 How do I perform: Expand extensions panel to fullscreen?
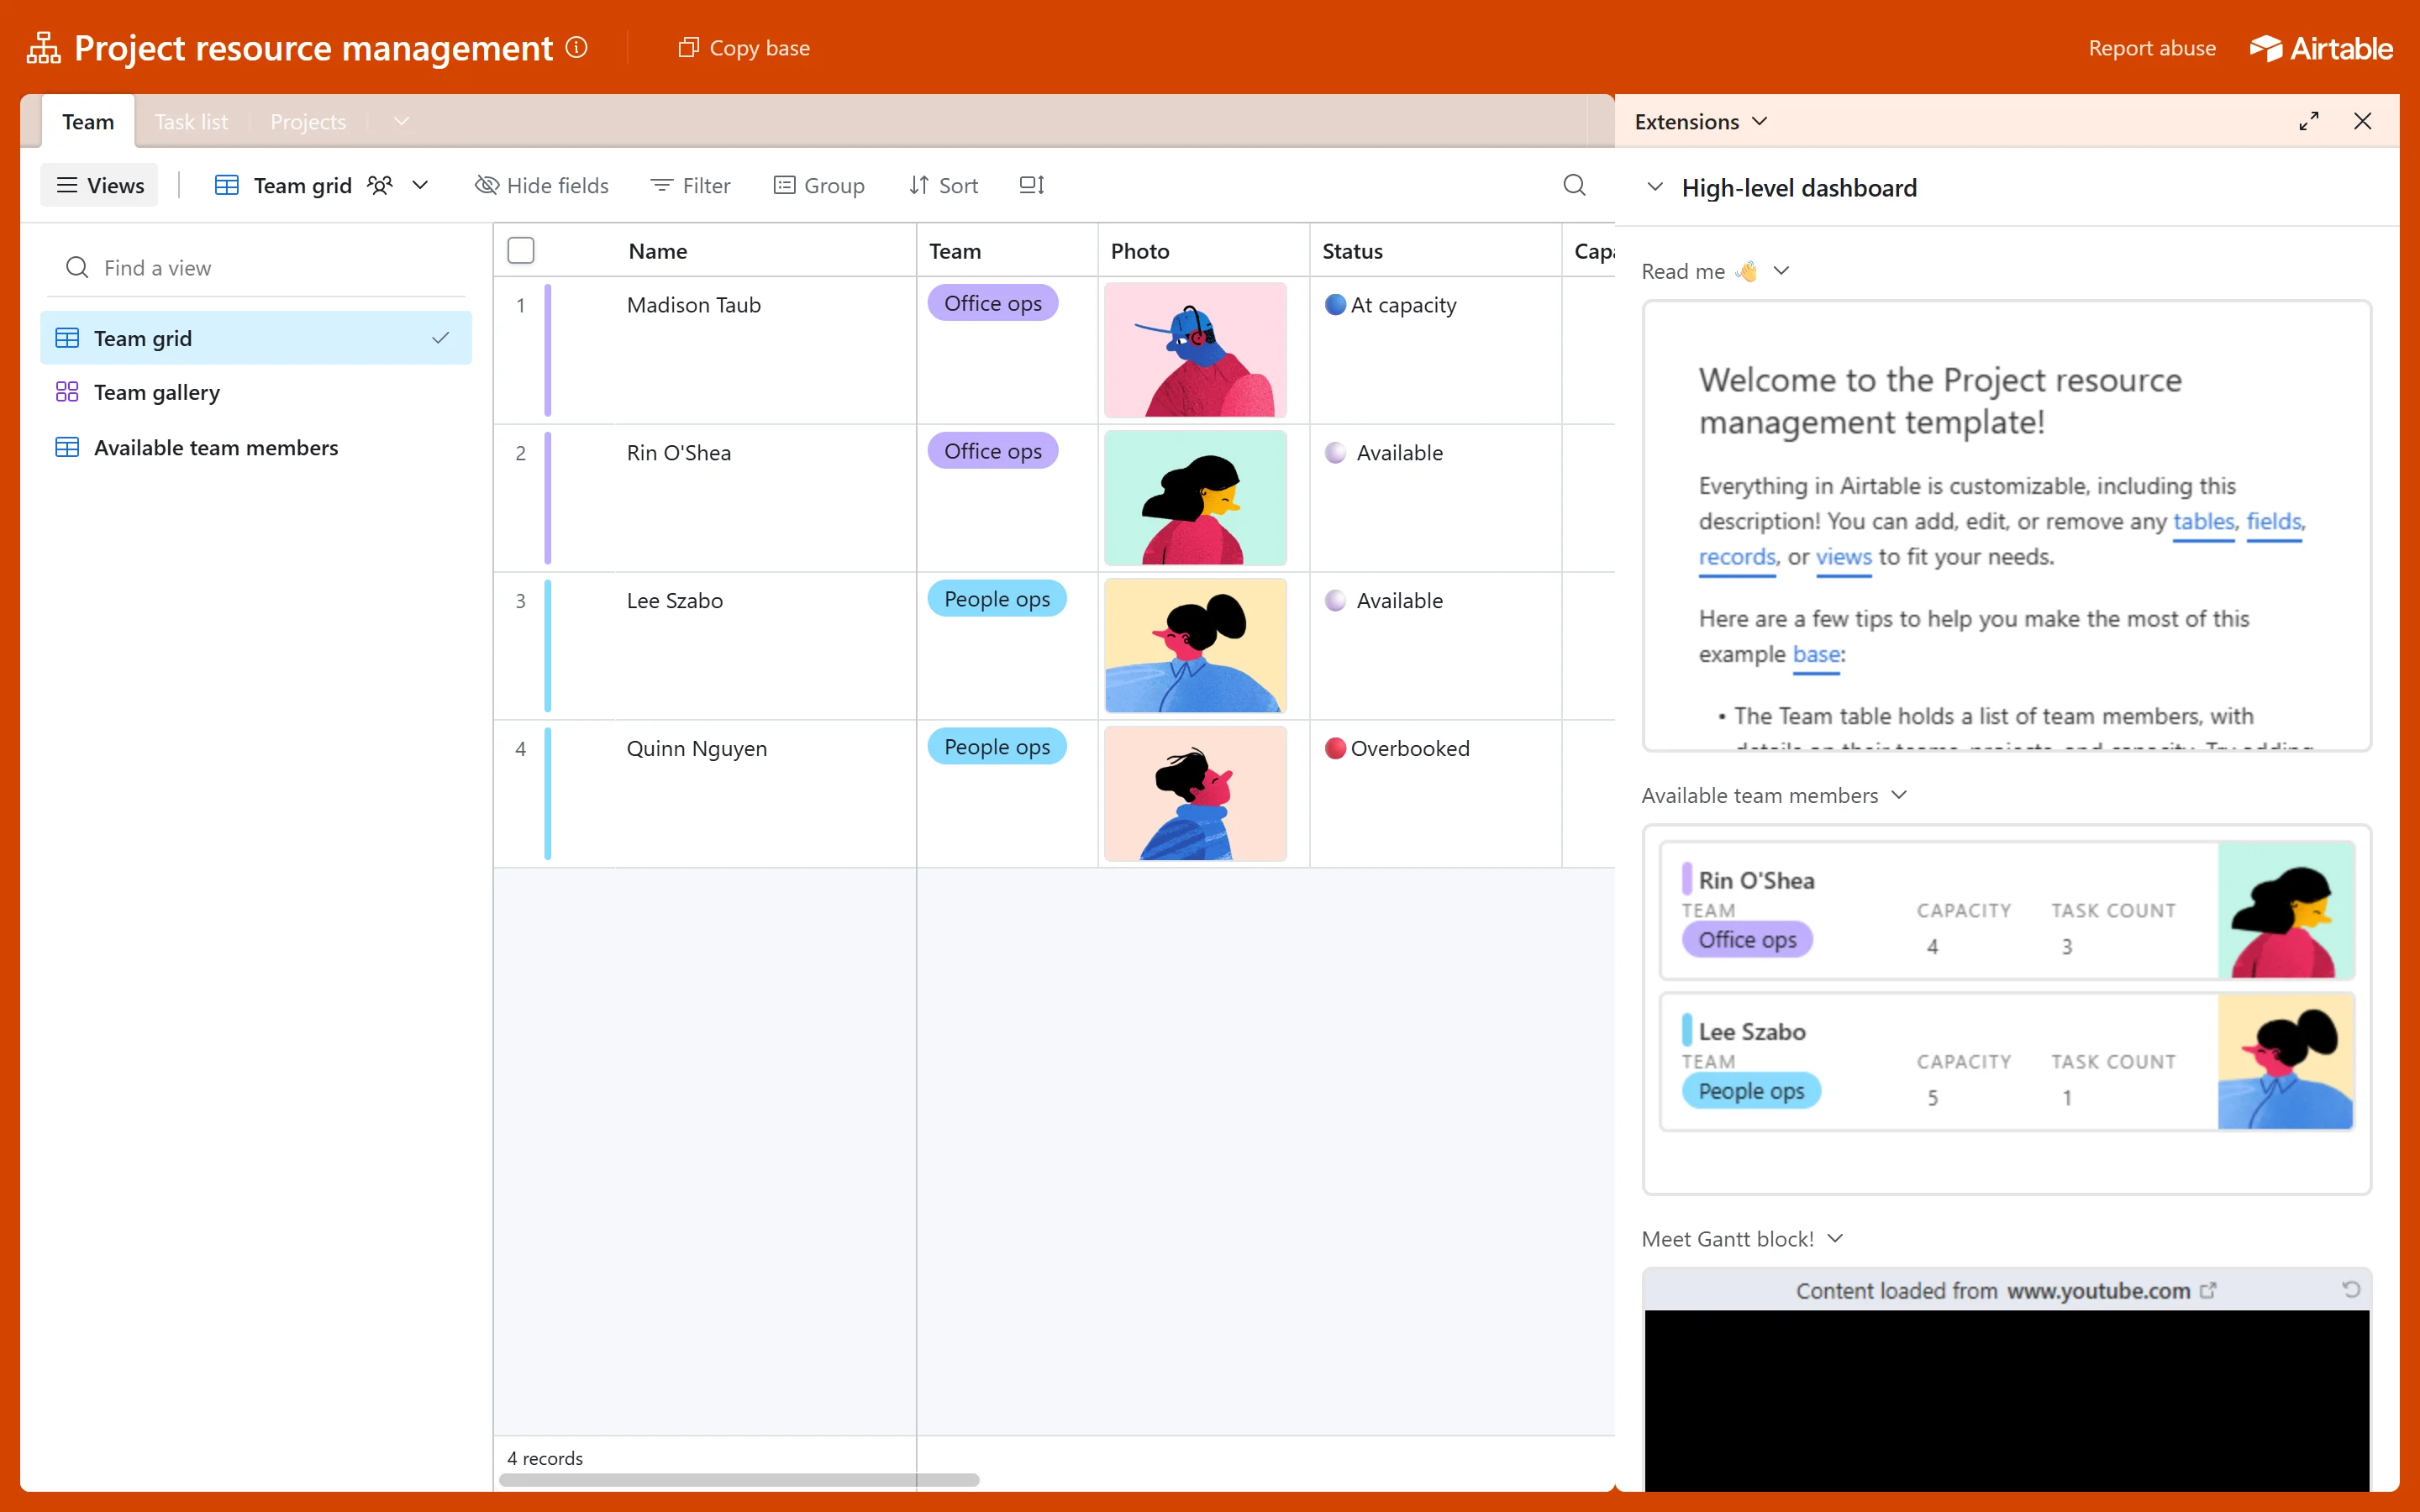[x=2309, y=121]
